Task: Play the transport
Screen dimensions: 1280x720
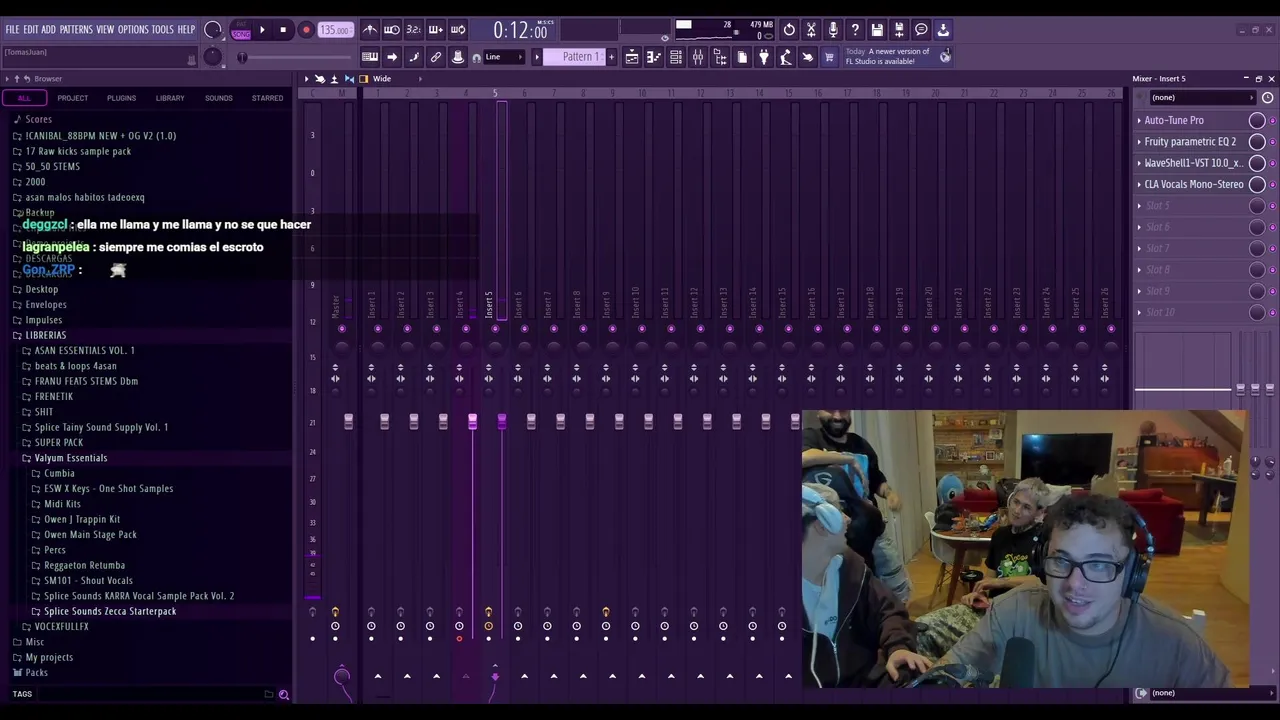Action: pyautogui.click(x=262, y=30)
